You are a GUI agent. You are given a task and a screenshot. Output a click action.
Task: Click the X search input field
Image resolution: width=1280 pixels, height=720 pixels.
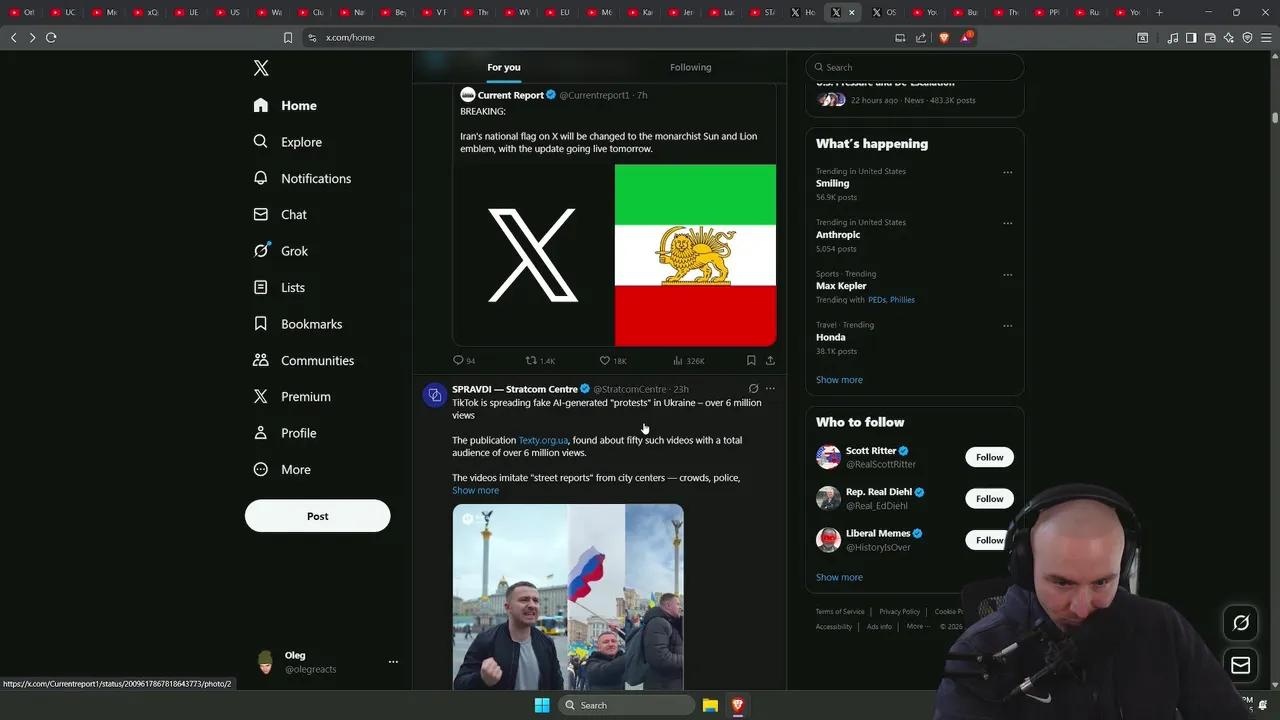[915, 67]
